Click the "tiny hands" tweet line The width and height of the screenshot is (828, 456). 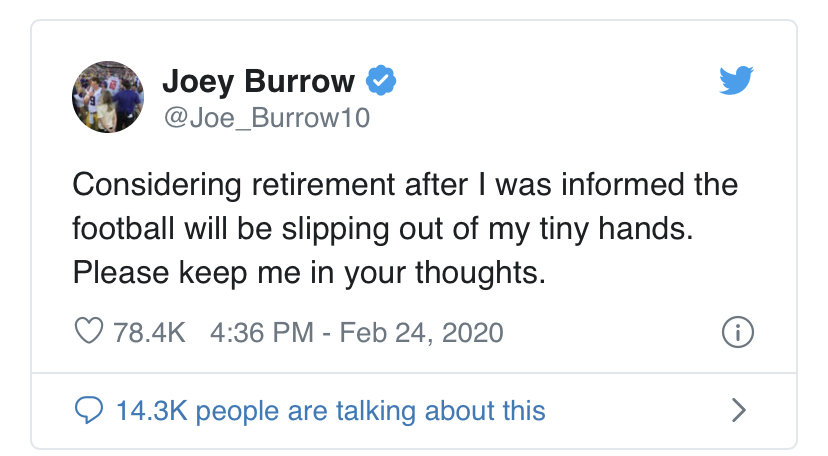[383, 230]
